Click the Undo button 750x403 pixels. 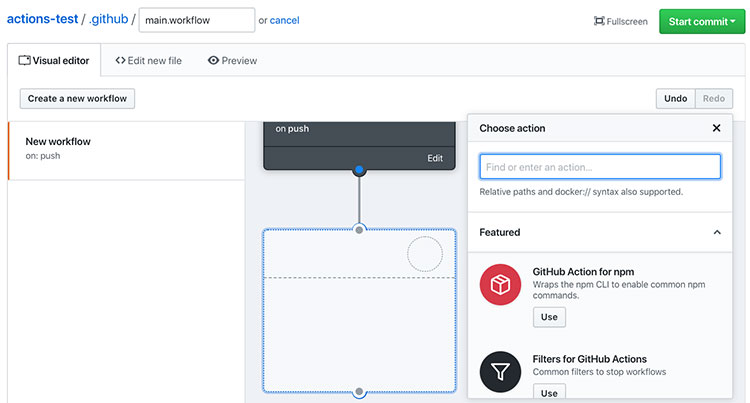click(x=675, y=98)
